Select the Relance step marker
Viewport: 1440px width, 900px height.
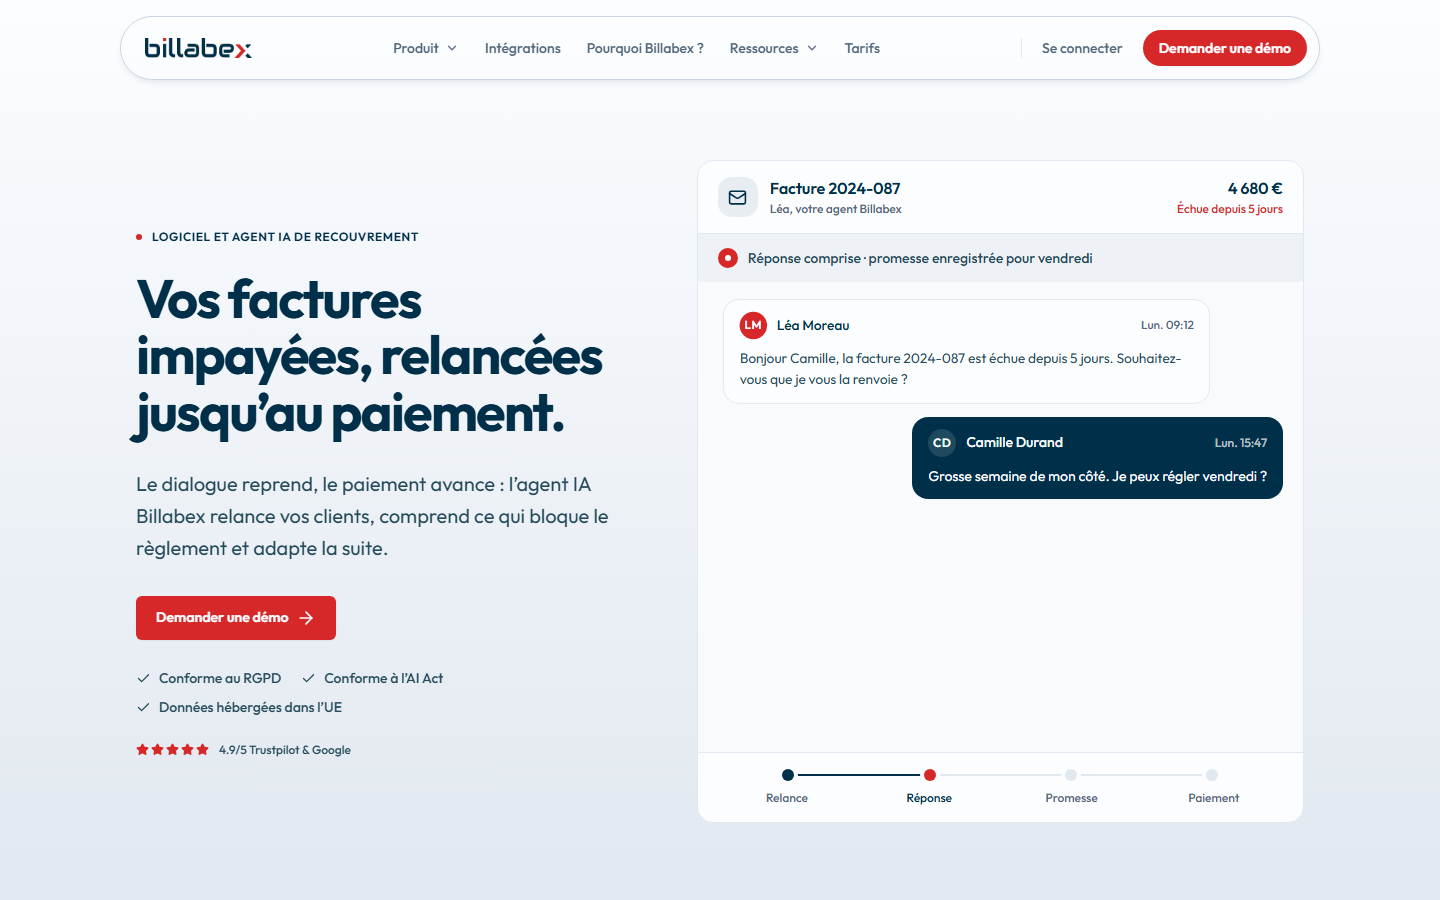pyautogui.click(x=788, y=775)
